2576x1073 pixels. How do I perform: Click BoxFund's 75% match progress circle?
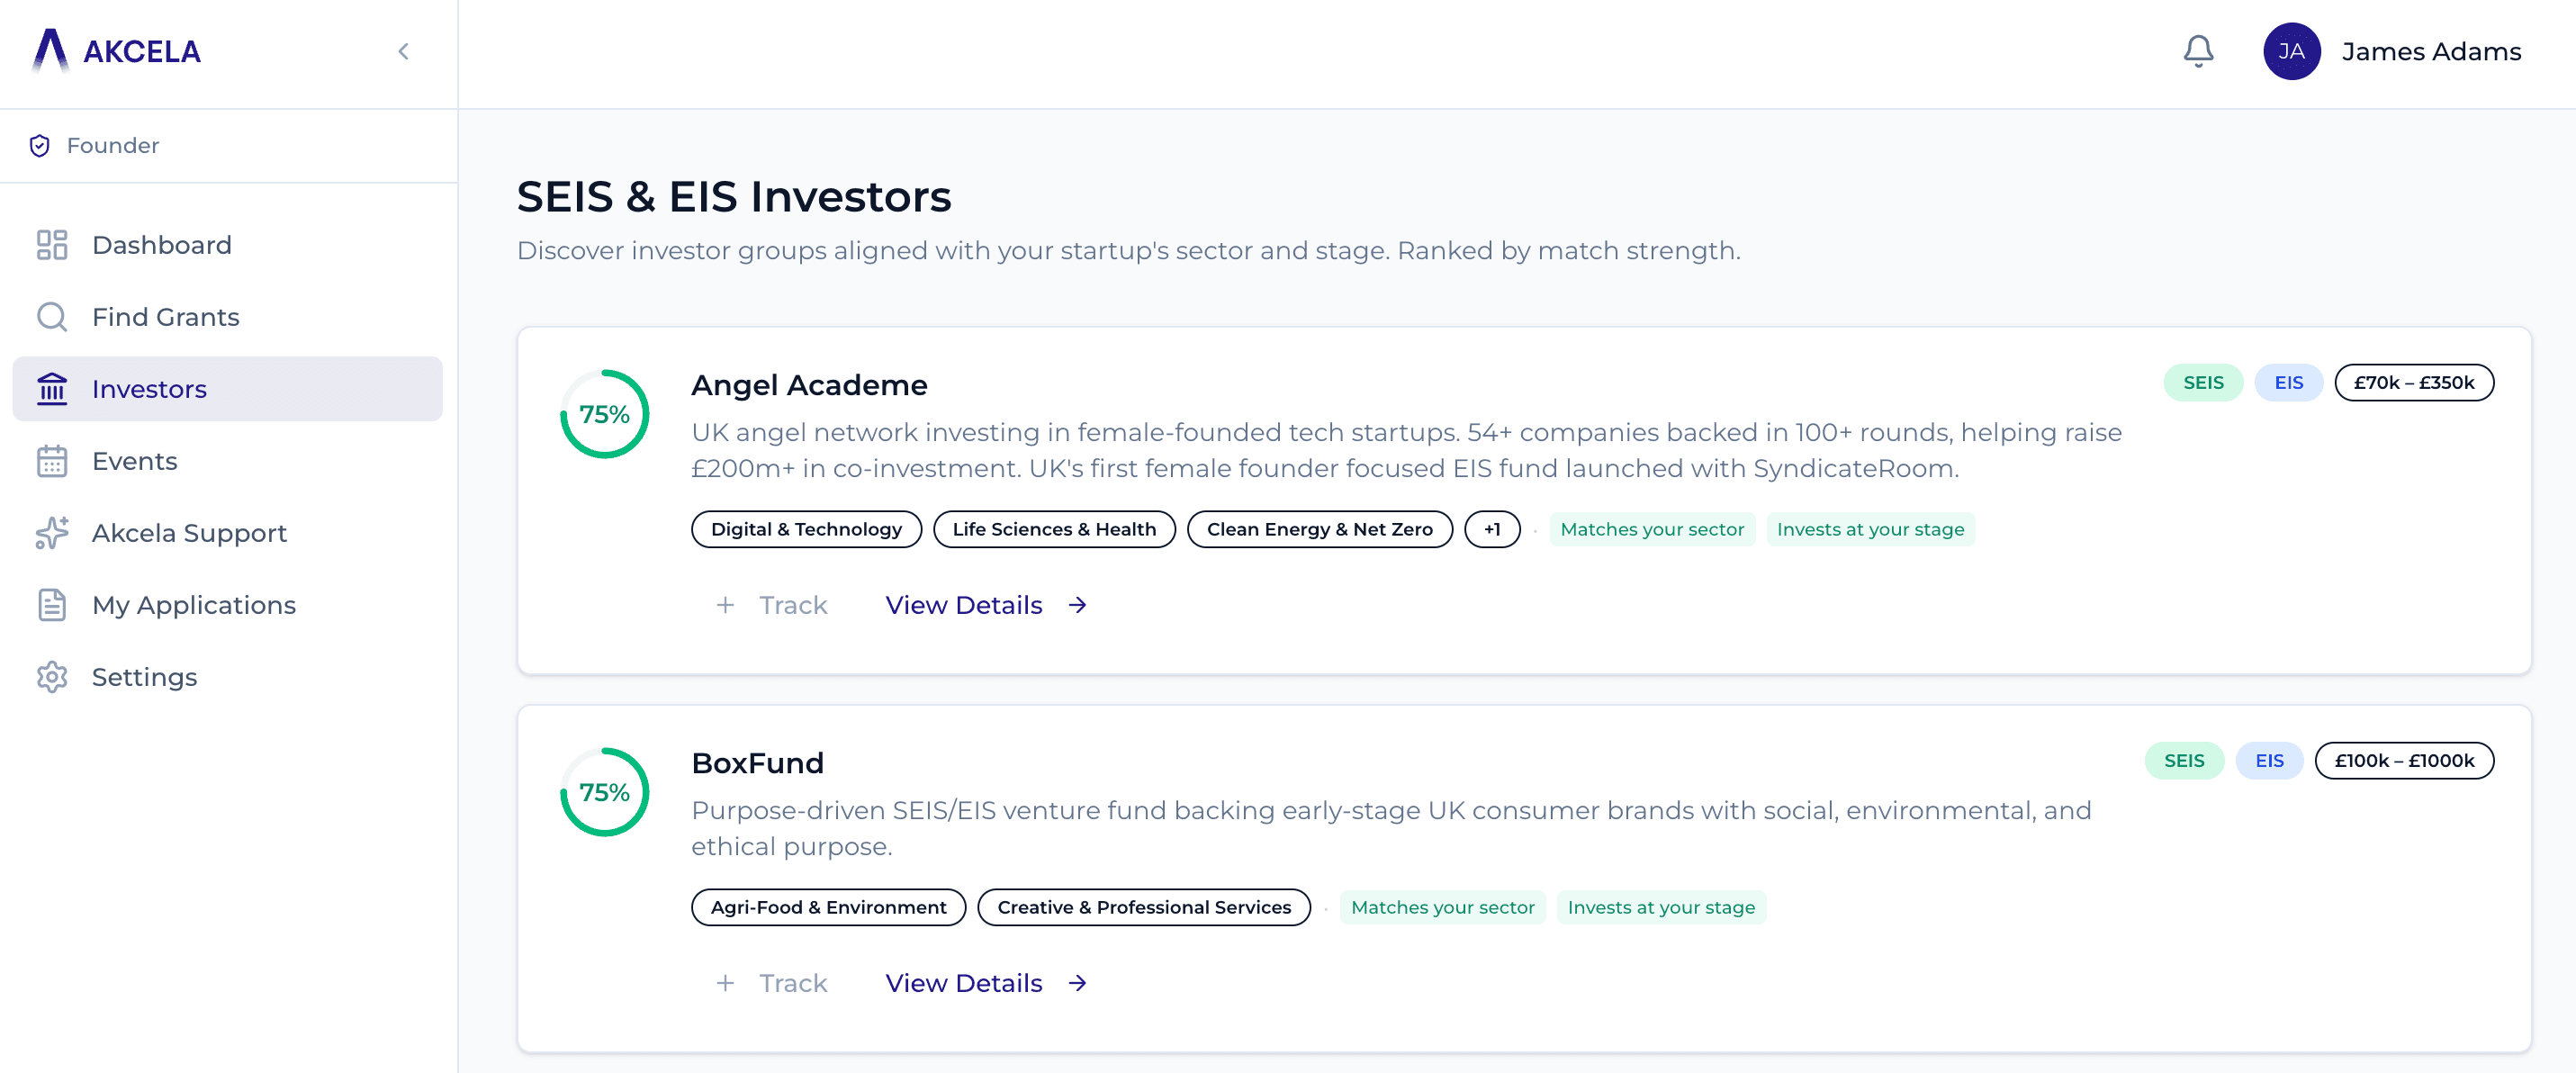tap(604, 791)
